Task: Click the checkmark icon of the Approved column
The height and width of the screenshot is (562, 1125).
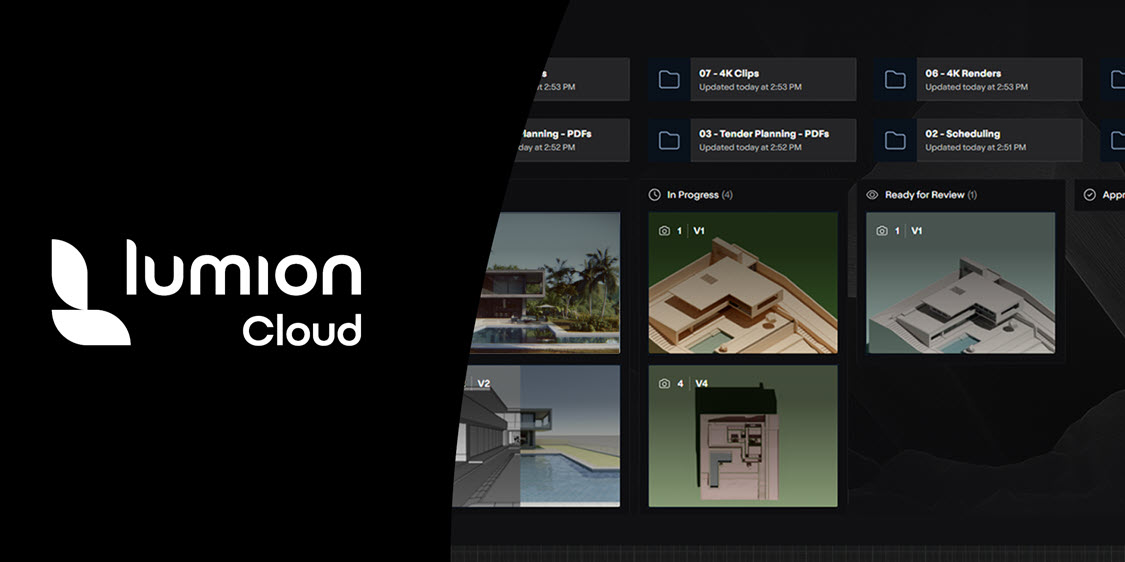Action: pyautogui.click(x=1090, y=195)
